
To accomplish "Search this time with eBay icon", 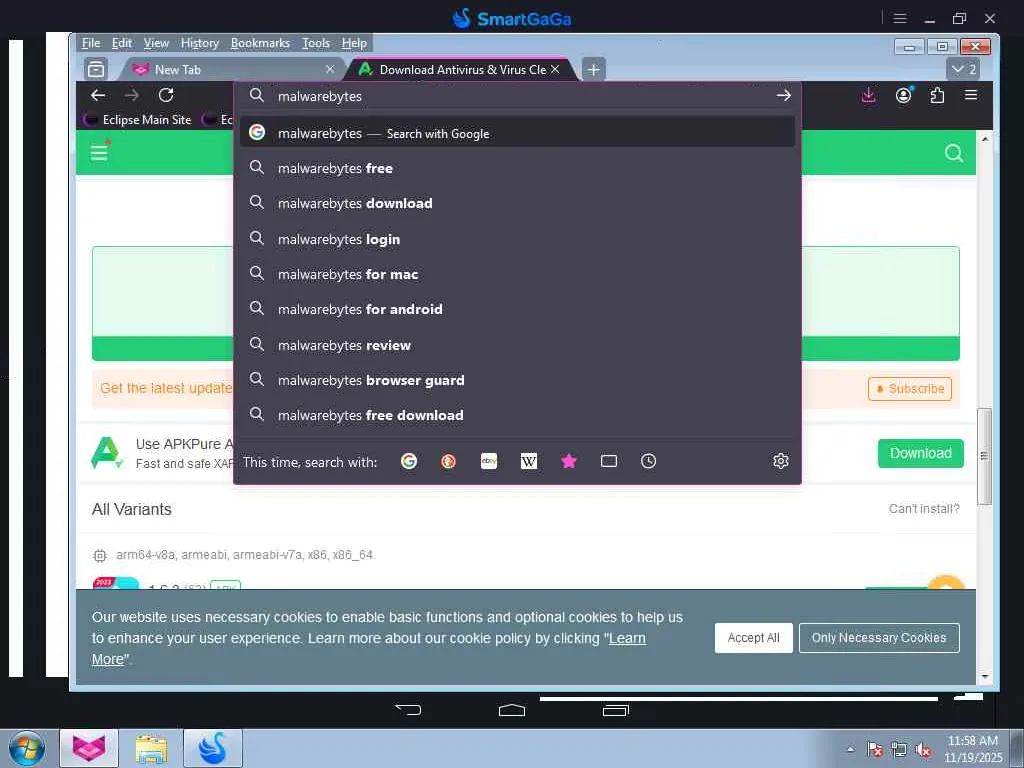I will (x=489, y=462).
